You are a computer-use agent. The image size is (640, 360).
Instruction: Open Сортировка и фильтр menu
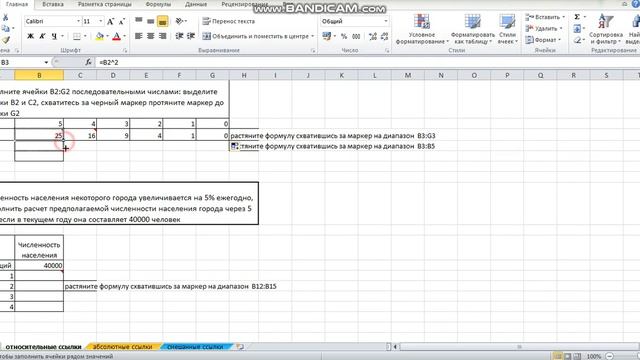tap(606, 29)
